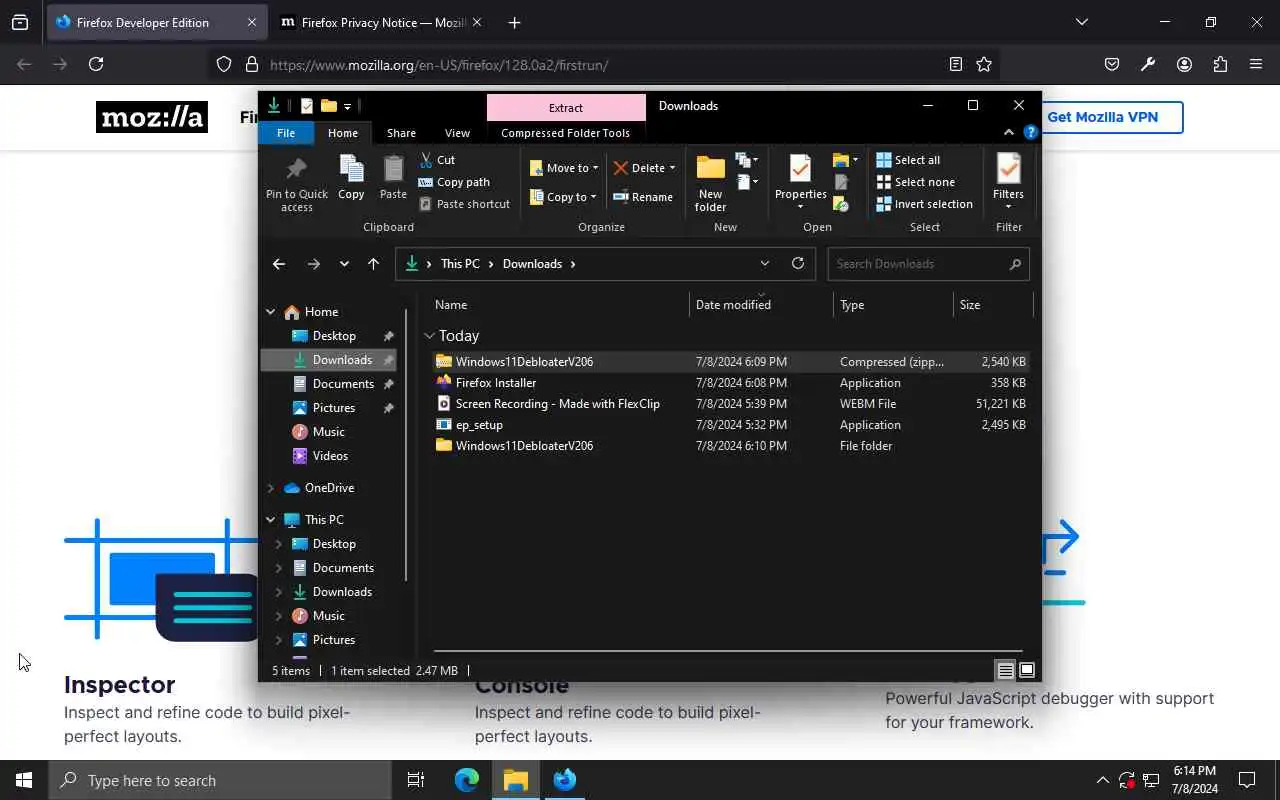Reload the page in Firefox
The width and height of the screenshot is (1280, 800).
tap(96, 64)
